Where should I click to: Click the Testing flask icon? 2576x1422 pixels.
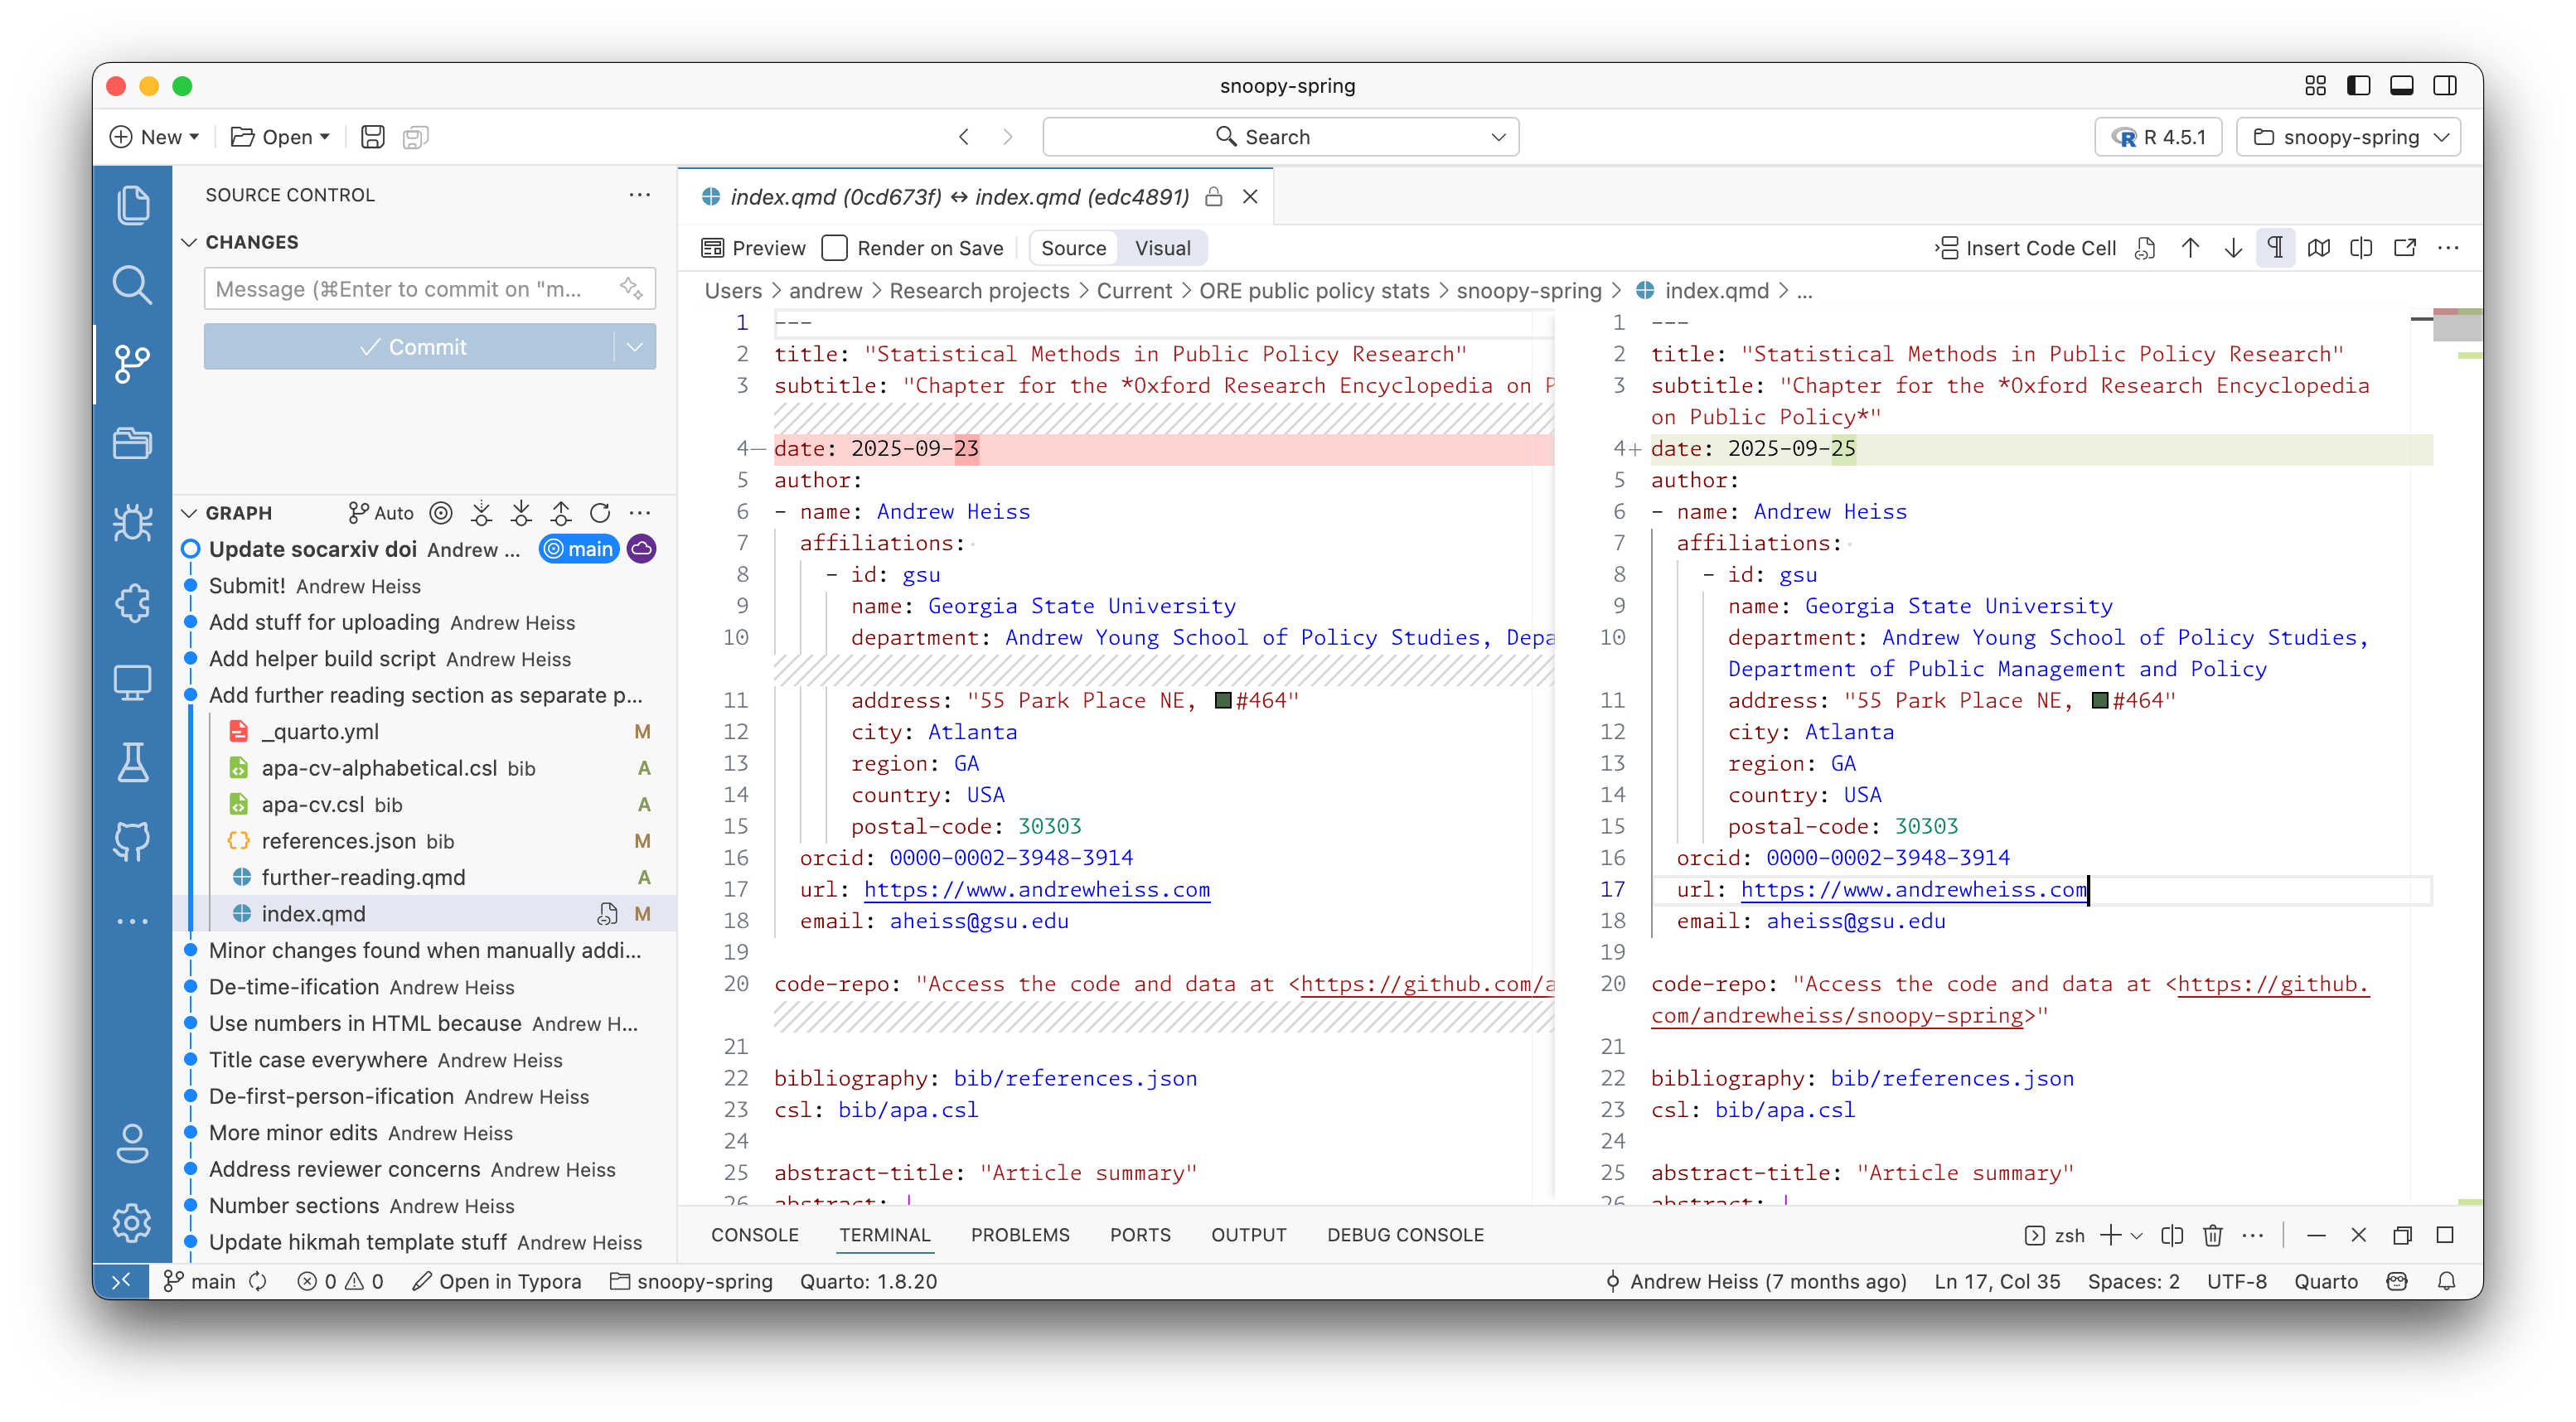132,762
